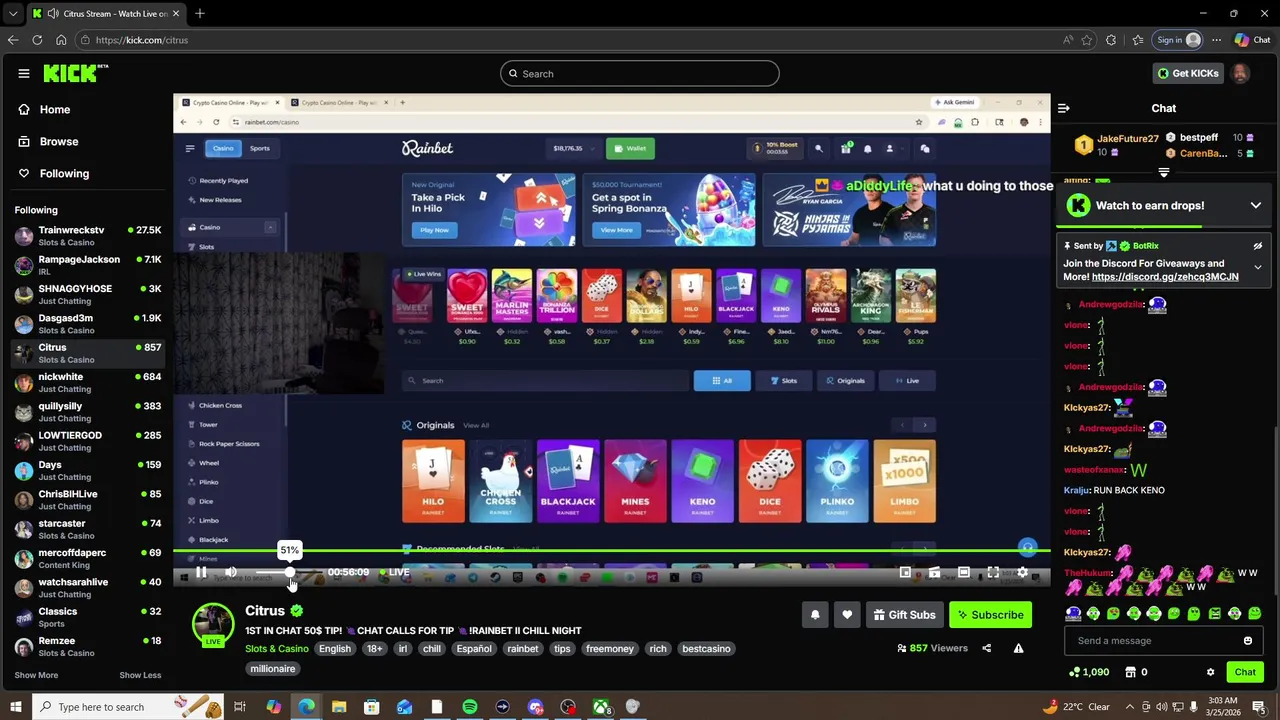
Task: Open the chat shop store icon
Action: point(1130,672)
